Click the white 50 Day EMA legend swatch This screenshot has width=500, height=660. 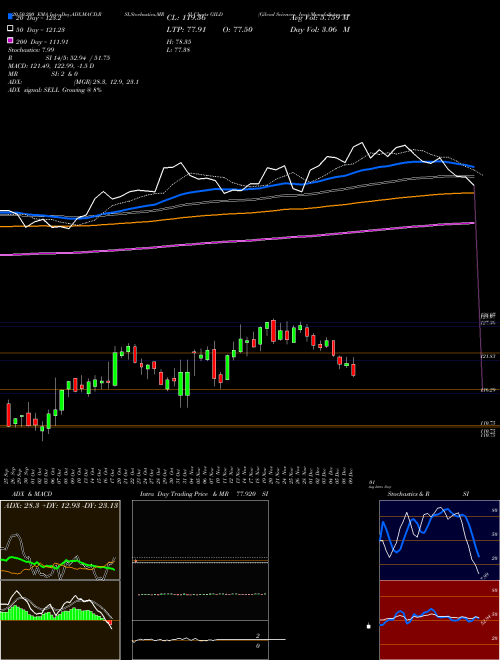10,29
